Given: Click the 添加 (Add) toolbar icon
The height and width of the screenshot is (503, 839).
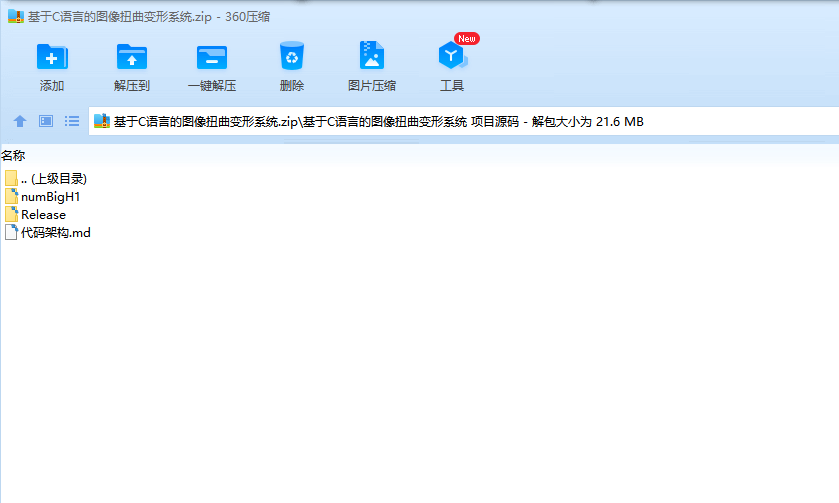Looking at the screenshot, I should coord(52,57).
